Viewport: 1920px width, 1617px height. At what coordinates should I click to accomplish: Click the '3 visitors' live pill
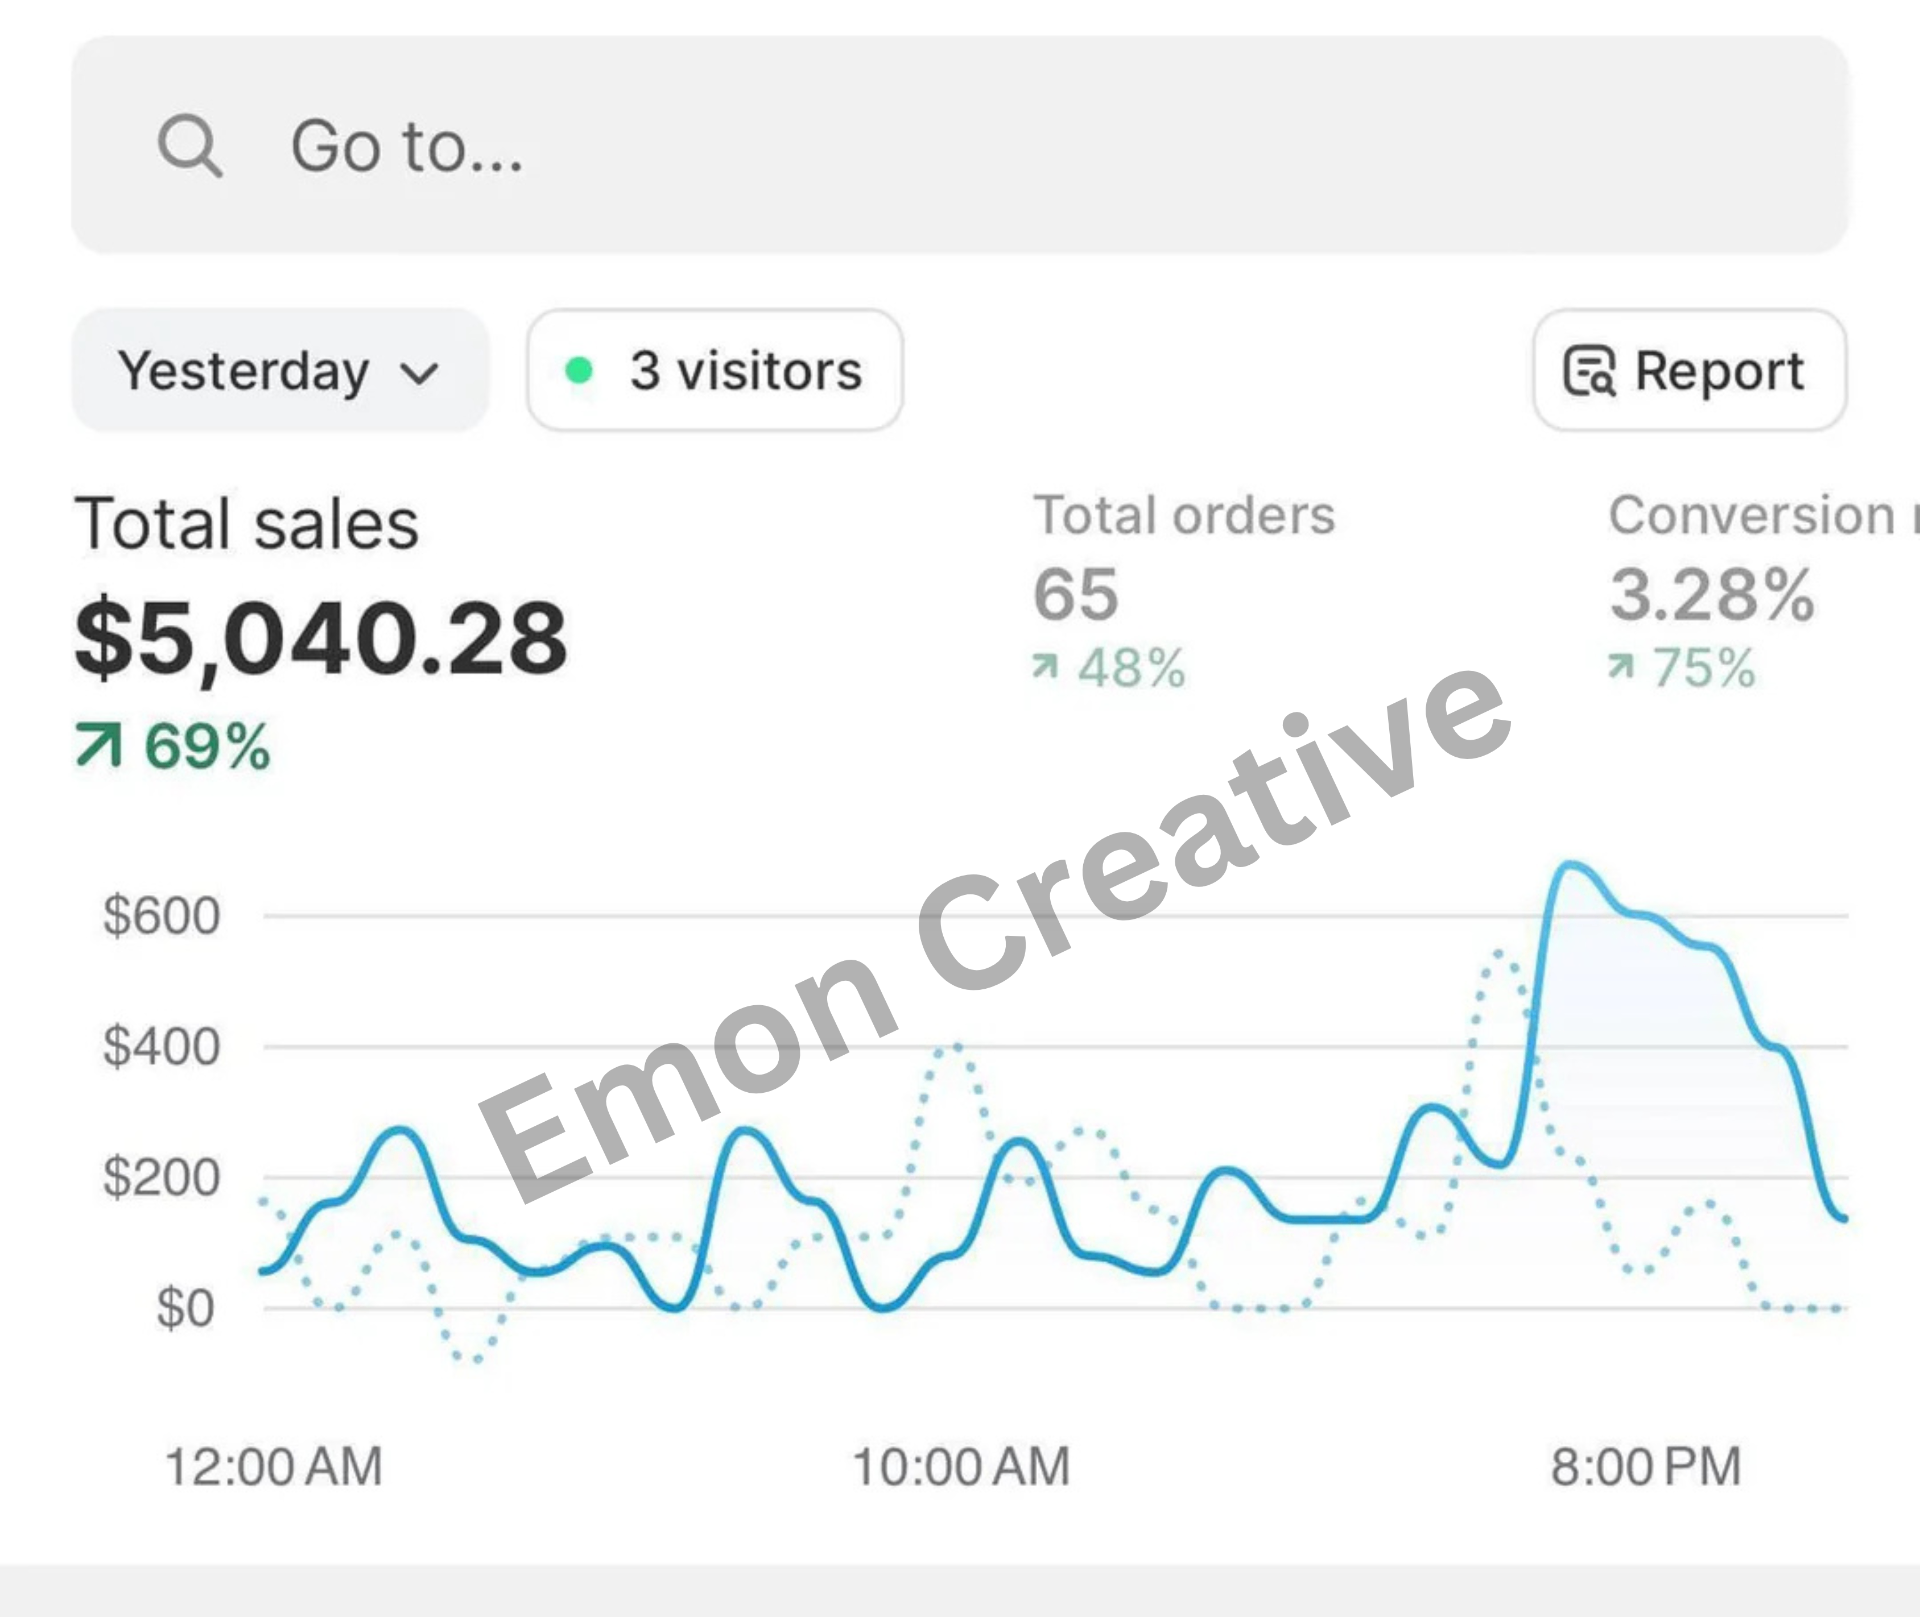coord(715,370)
